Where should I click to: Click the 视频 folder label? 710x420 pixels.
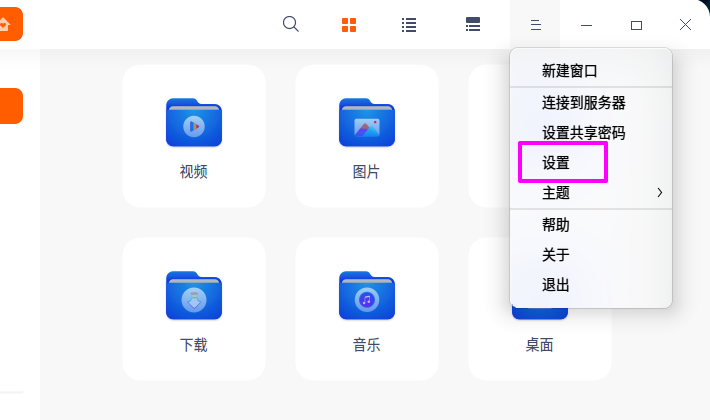tap(193, 172)
